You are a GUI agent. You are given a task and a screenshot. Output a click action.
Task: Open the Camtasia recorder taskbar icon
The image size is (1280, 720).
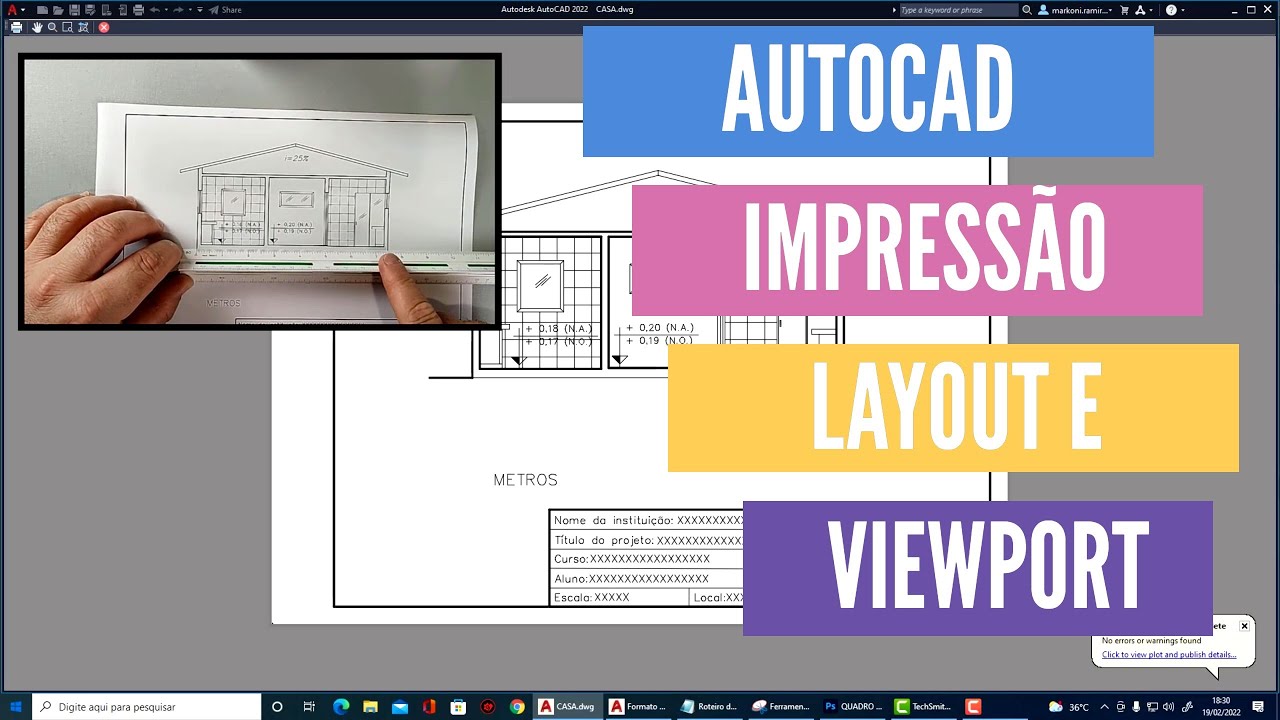[973, 707]
